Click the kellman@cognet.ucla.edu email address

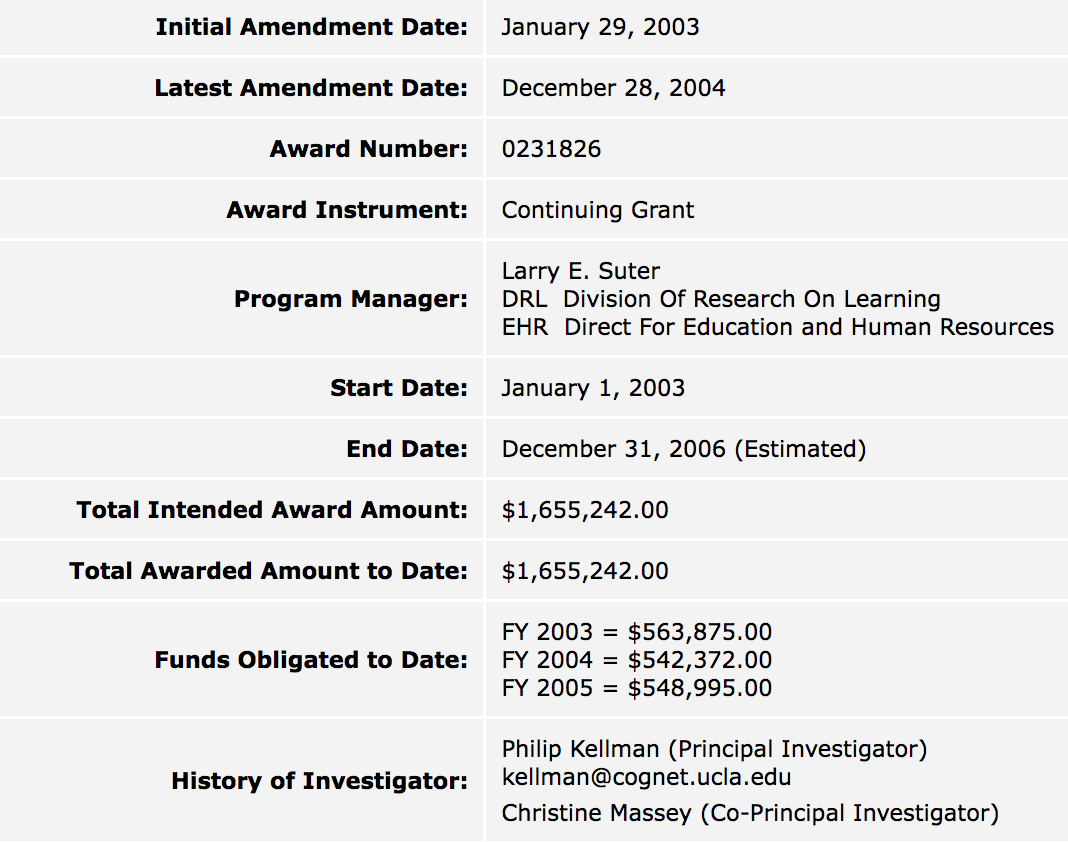click(x=647, y=777)
